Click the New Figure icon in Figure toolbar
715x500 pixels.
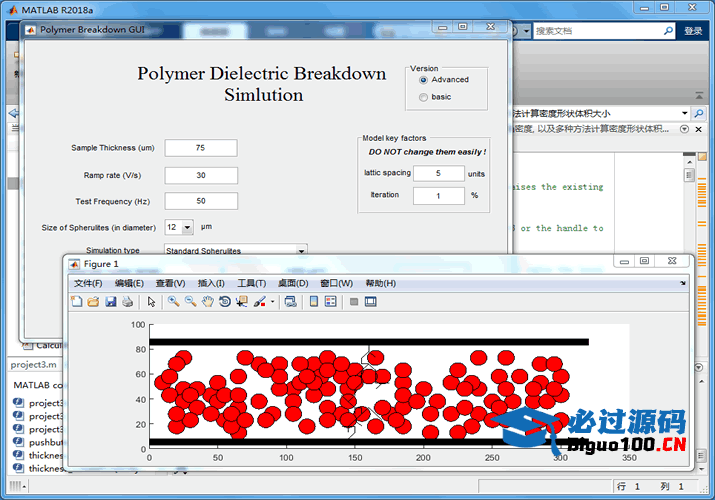click(x=78, y=302)
